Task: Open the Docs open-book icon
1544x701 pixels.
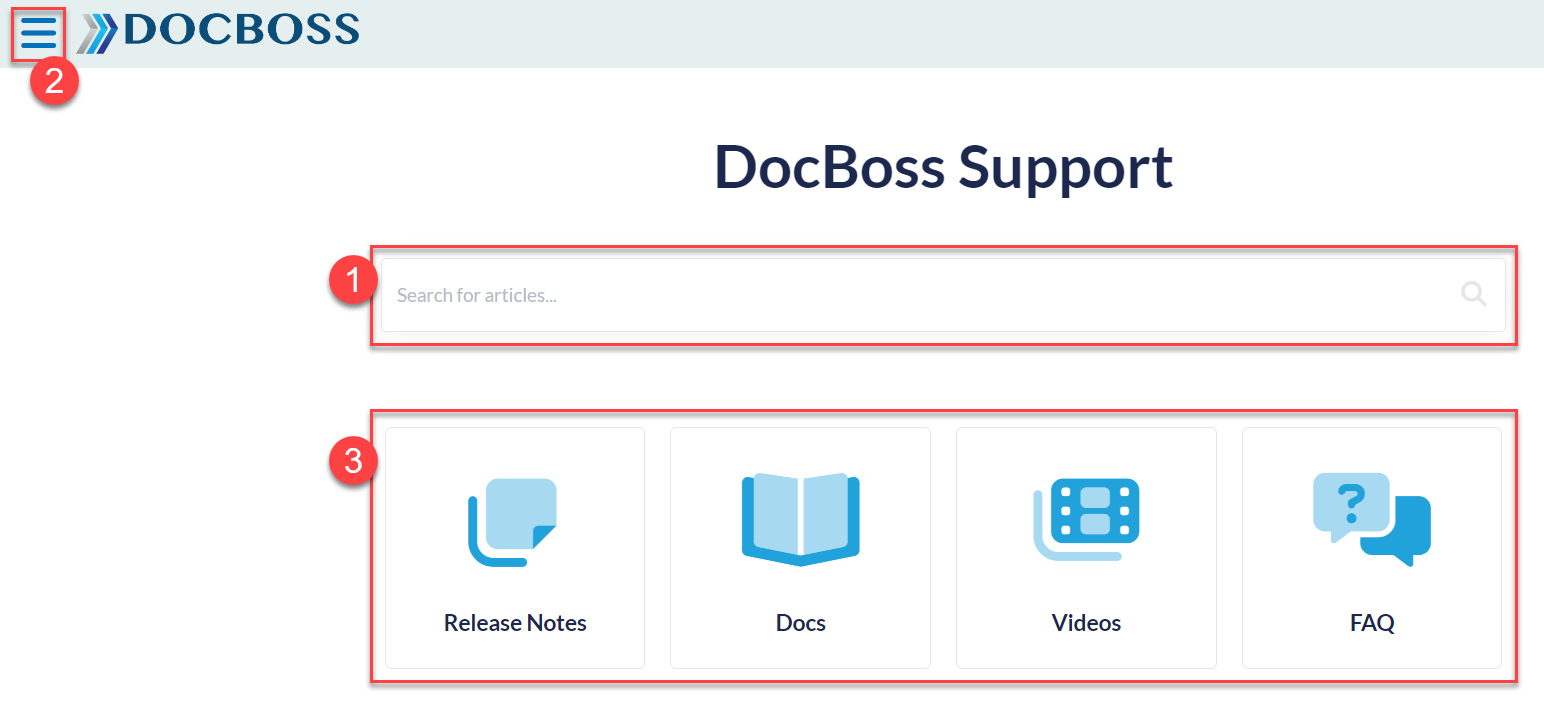Action: click(x=801, y=519)
